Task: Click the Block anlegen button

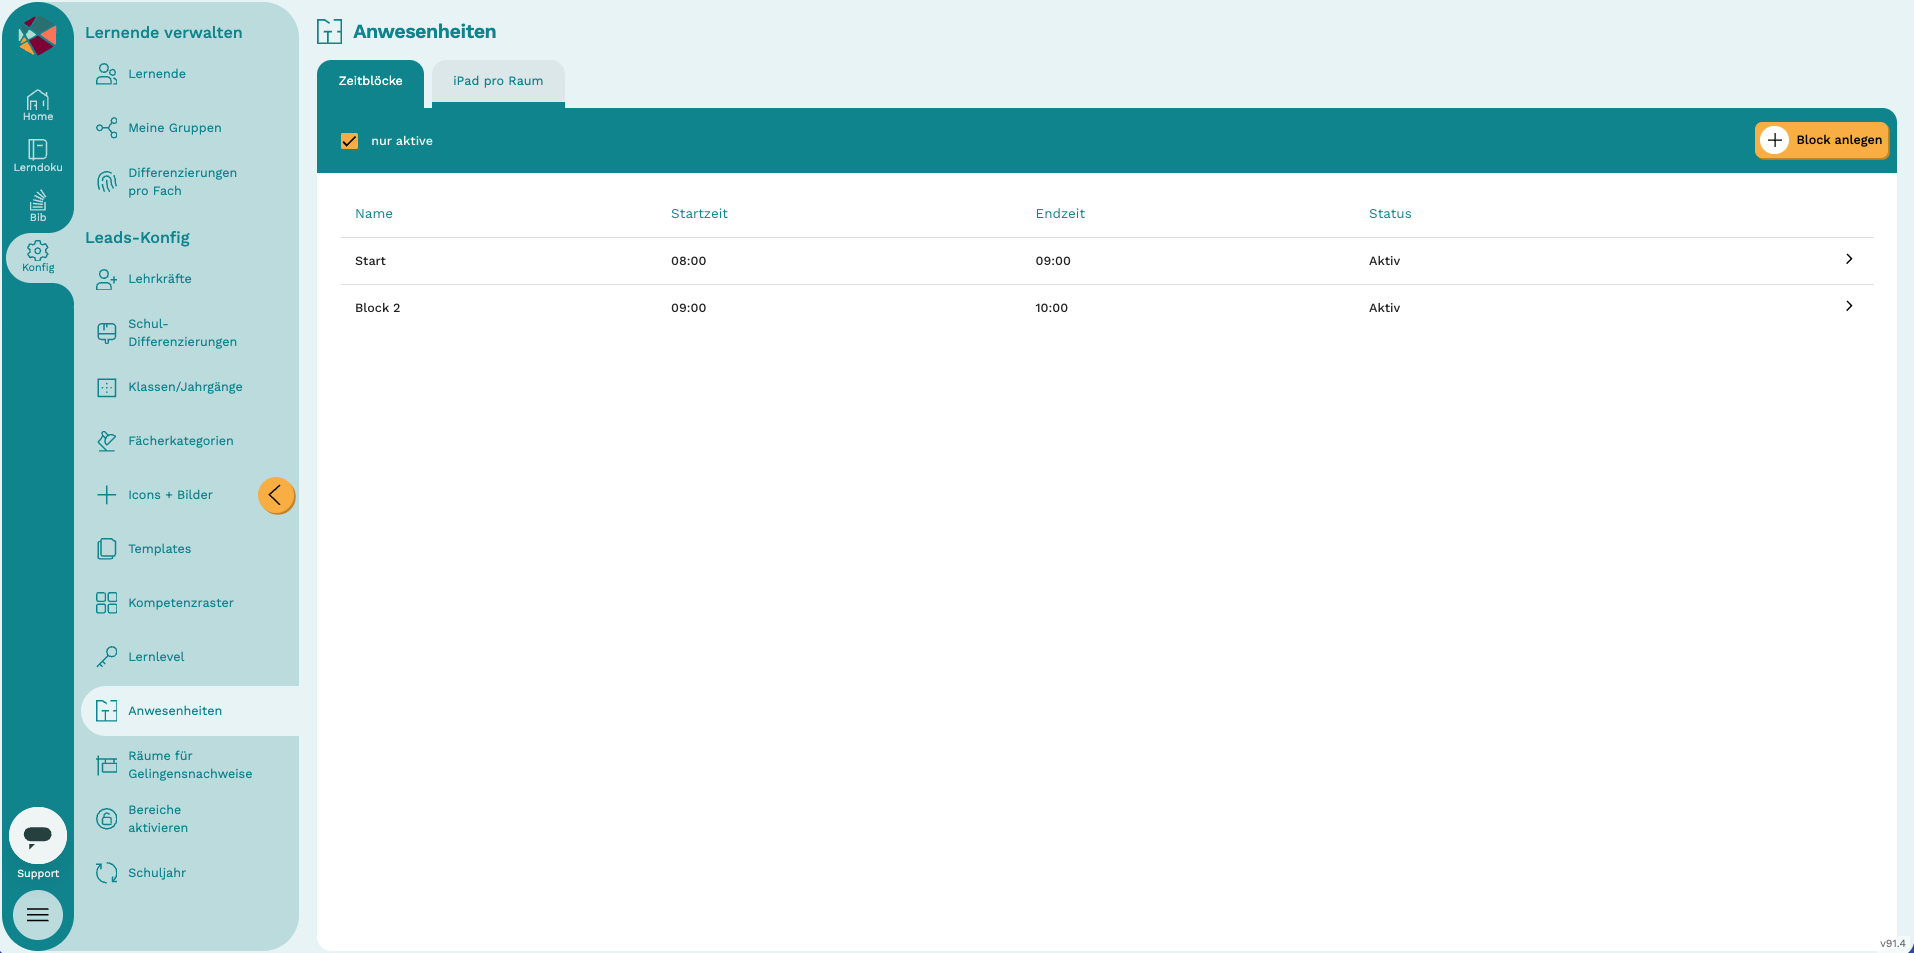Action: coord(1821,140)
